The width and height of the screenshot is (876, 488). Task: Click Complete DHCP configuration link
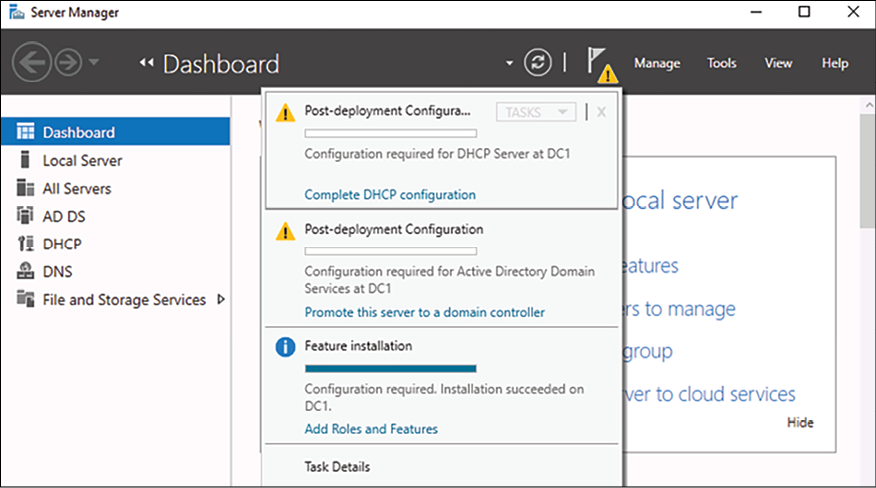(390, 195)
